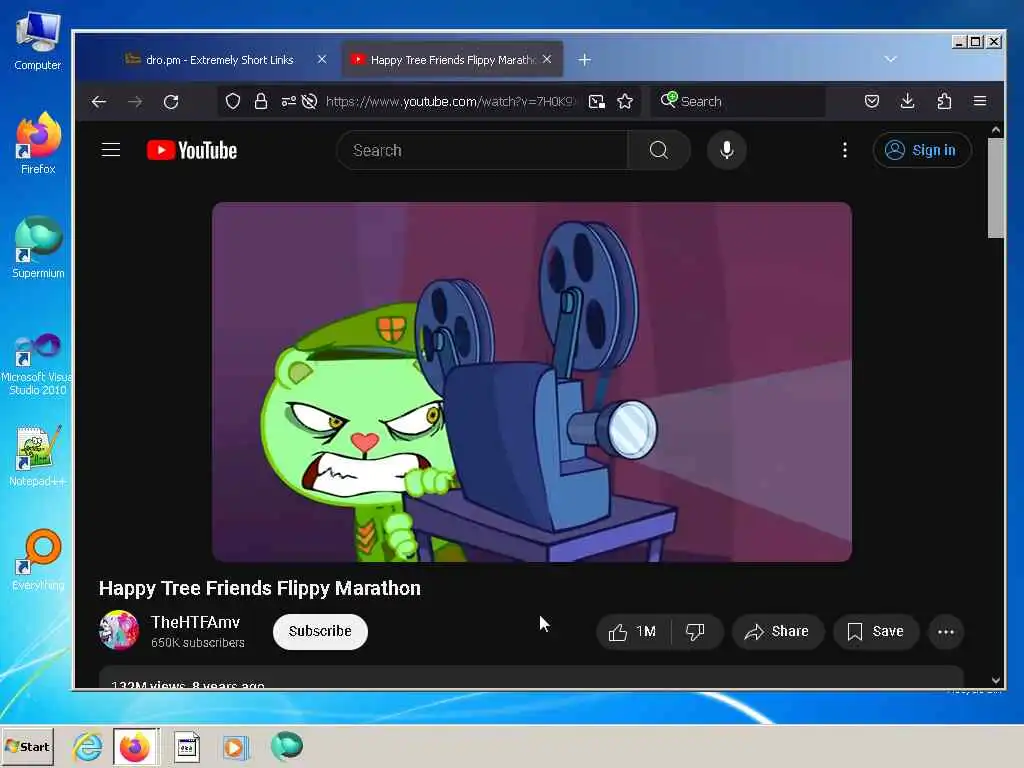Select Visual Studio 2010 desktop shortcut
This screenshot has width=1024, height=768.
37,364
